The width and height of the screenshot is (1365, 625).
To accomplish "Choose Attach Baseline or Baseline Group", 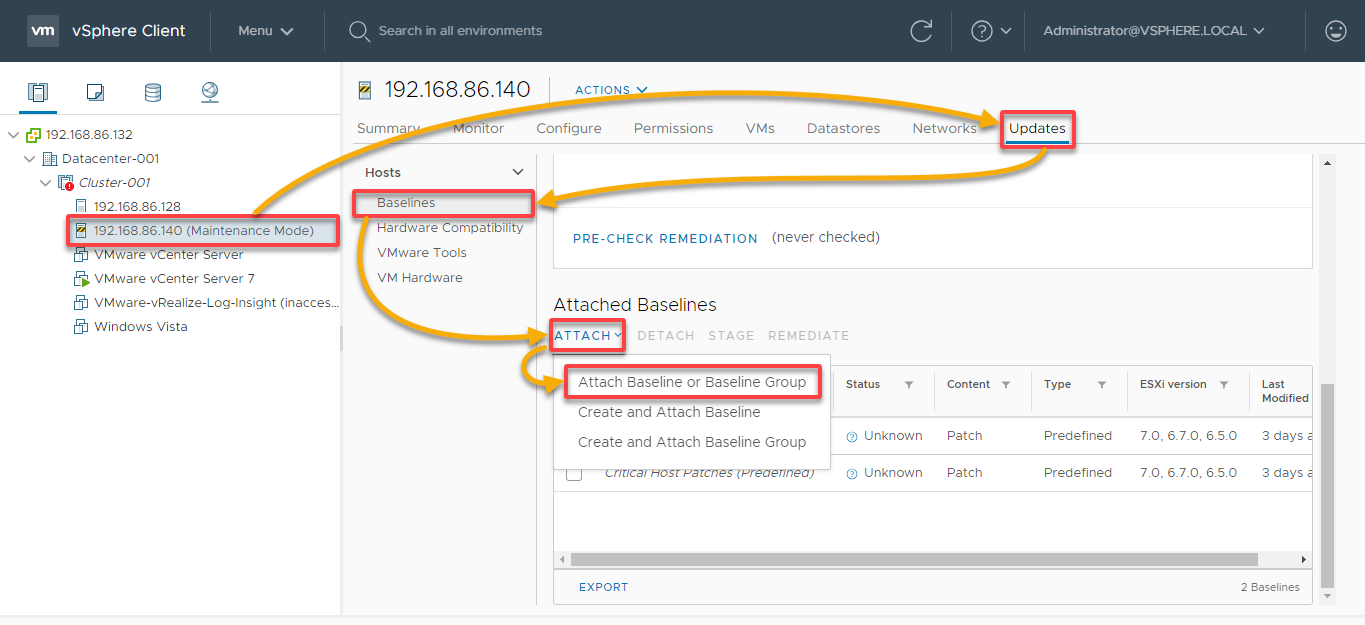I will pyautogui.click(x=692, y=382).
